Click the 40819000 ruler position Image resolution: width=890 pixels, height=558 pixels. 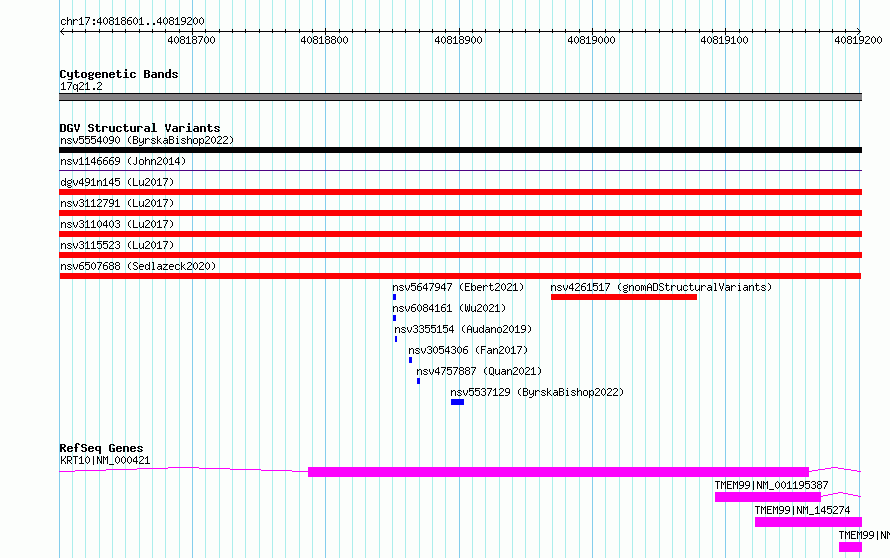(591, 40)
